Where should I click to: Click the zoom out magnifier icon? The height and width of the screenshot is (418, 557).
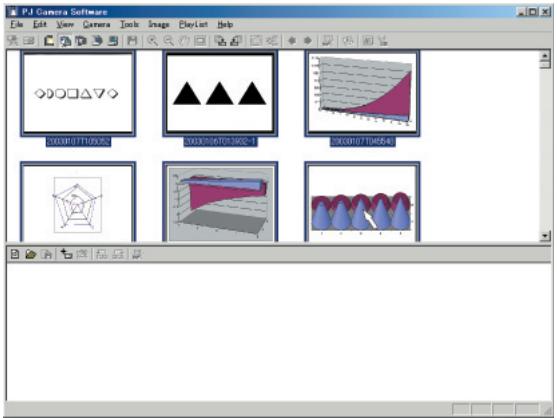point(168,41)
